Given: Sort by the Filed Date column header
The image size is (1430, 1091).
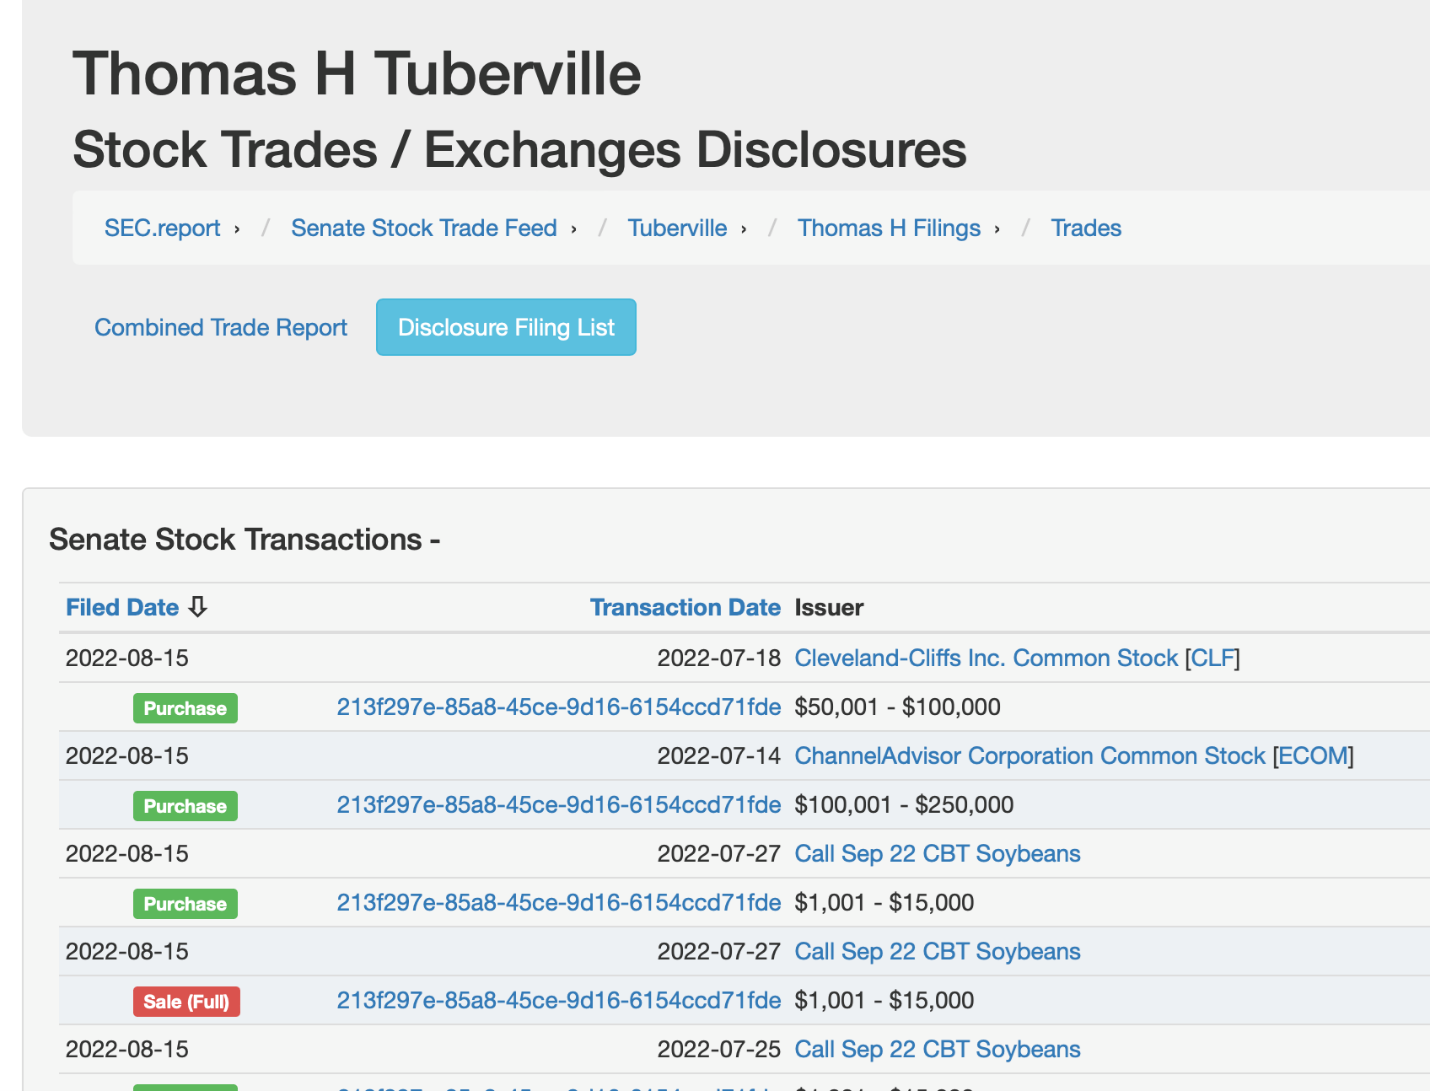Looking at the screenshot, I should 122,607.
